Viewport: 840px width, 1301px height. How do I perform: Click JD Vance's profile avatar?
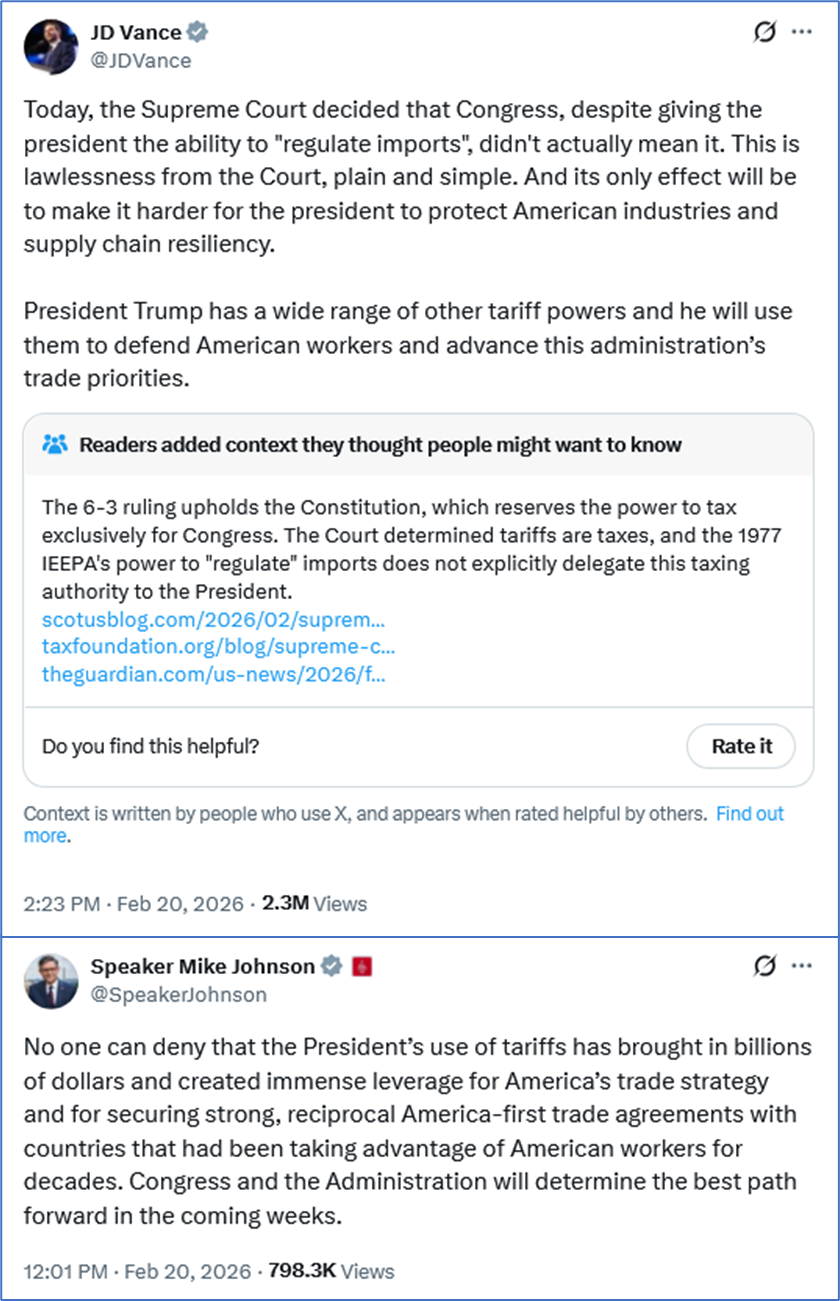(50, 47)
